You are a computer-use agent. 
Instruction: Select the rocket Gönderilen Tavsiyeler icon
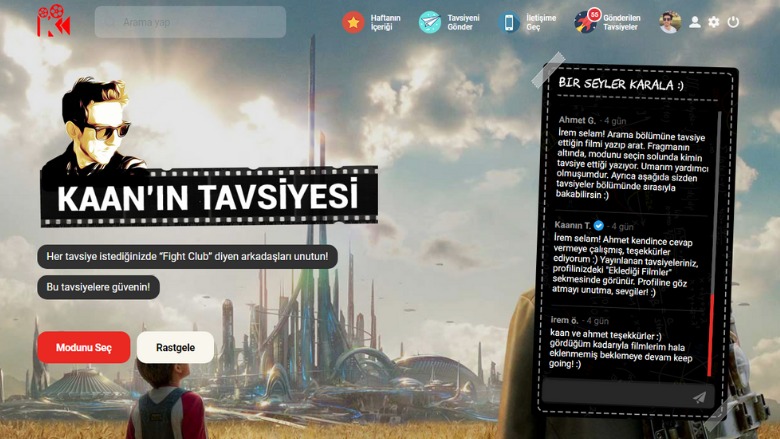(586, 21)
